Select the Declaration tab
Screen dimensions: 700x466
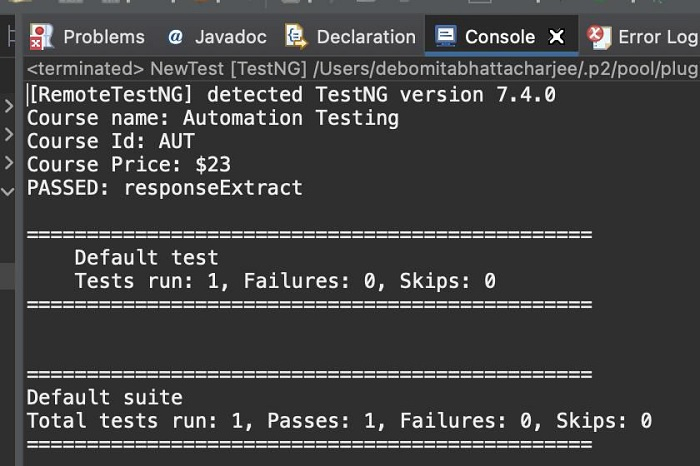[365, 37]
